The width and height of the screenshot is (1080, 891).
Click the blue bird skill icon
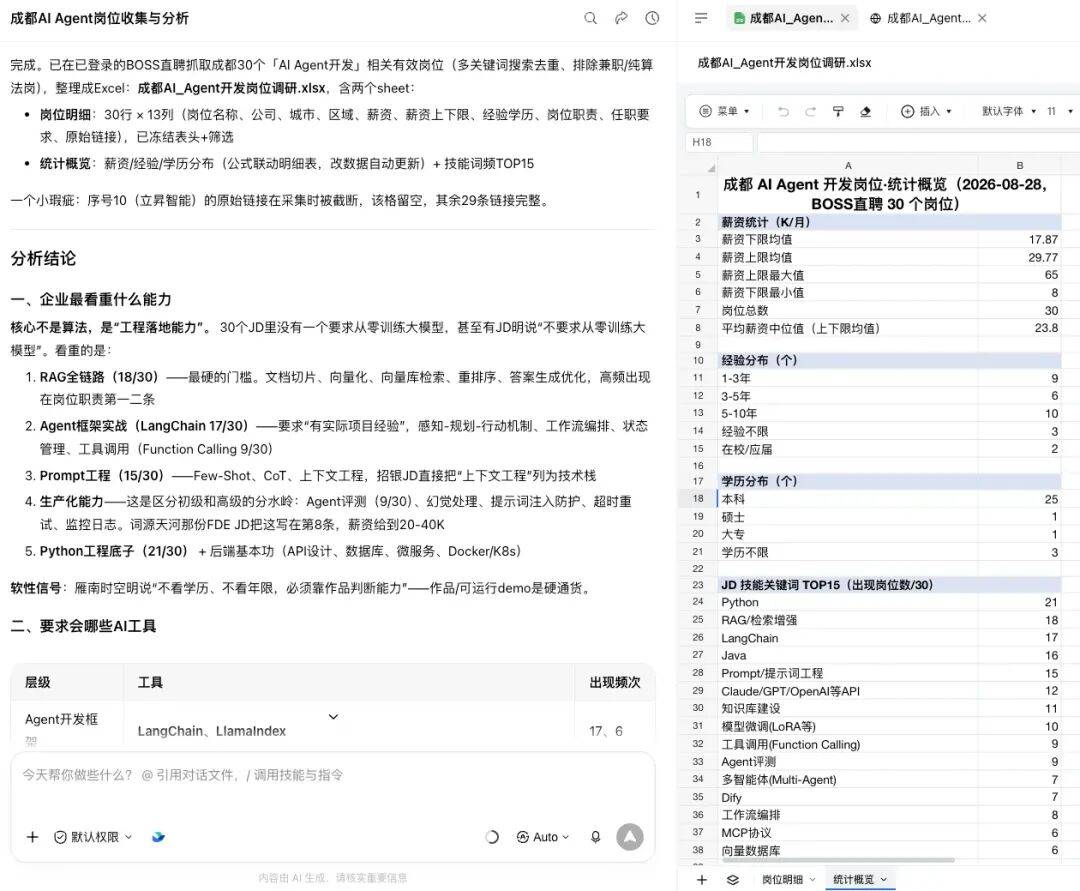click(158, 837)
